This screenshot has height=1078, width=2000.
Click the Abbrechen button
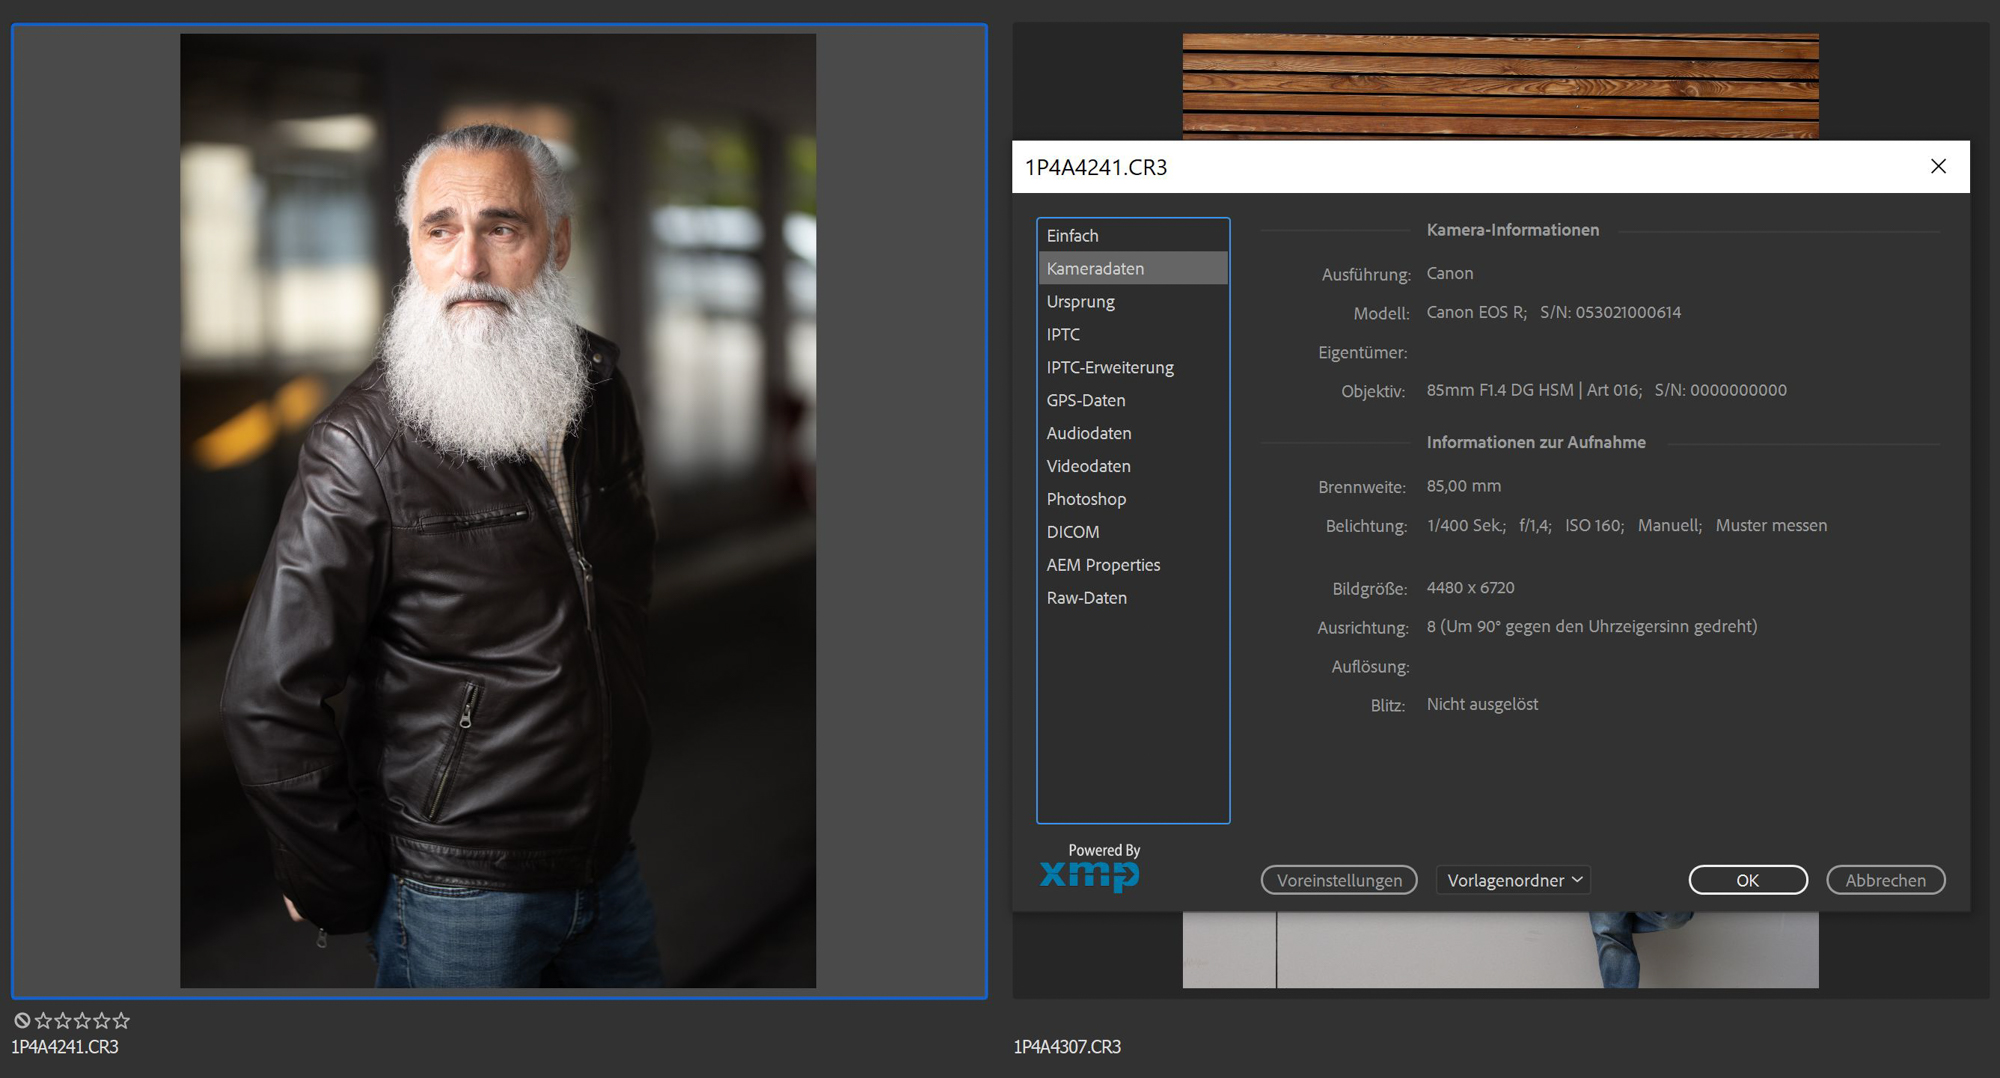1885,880
